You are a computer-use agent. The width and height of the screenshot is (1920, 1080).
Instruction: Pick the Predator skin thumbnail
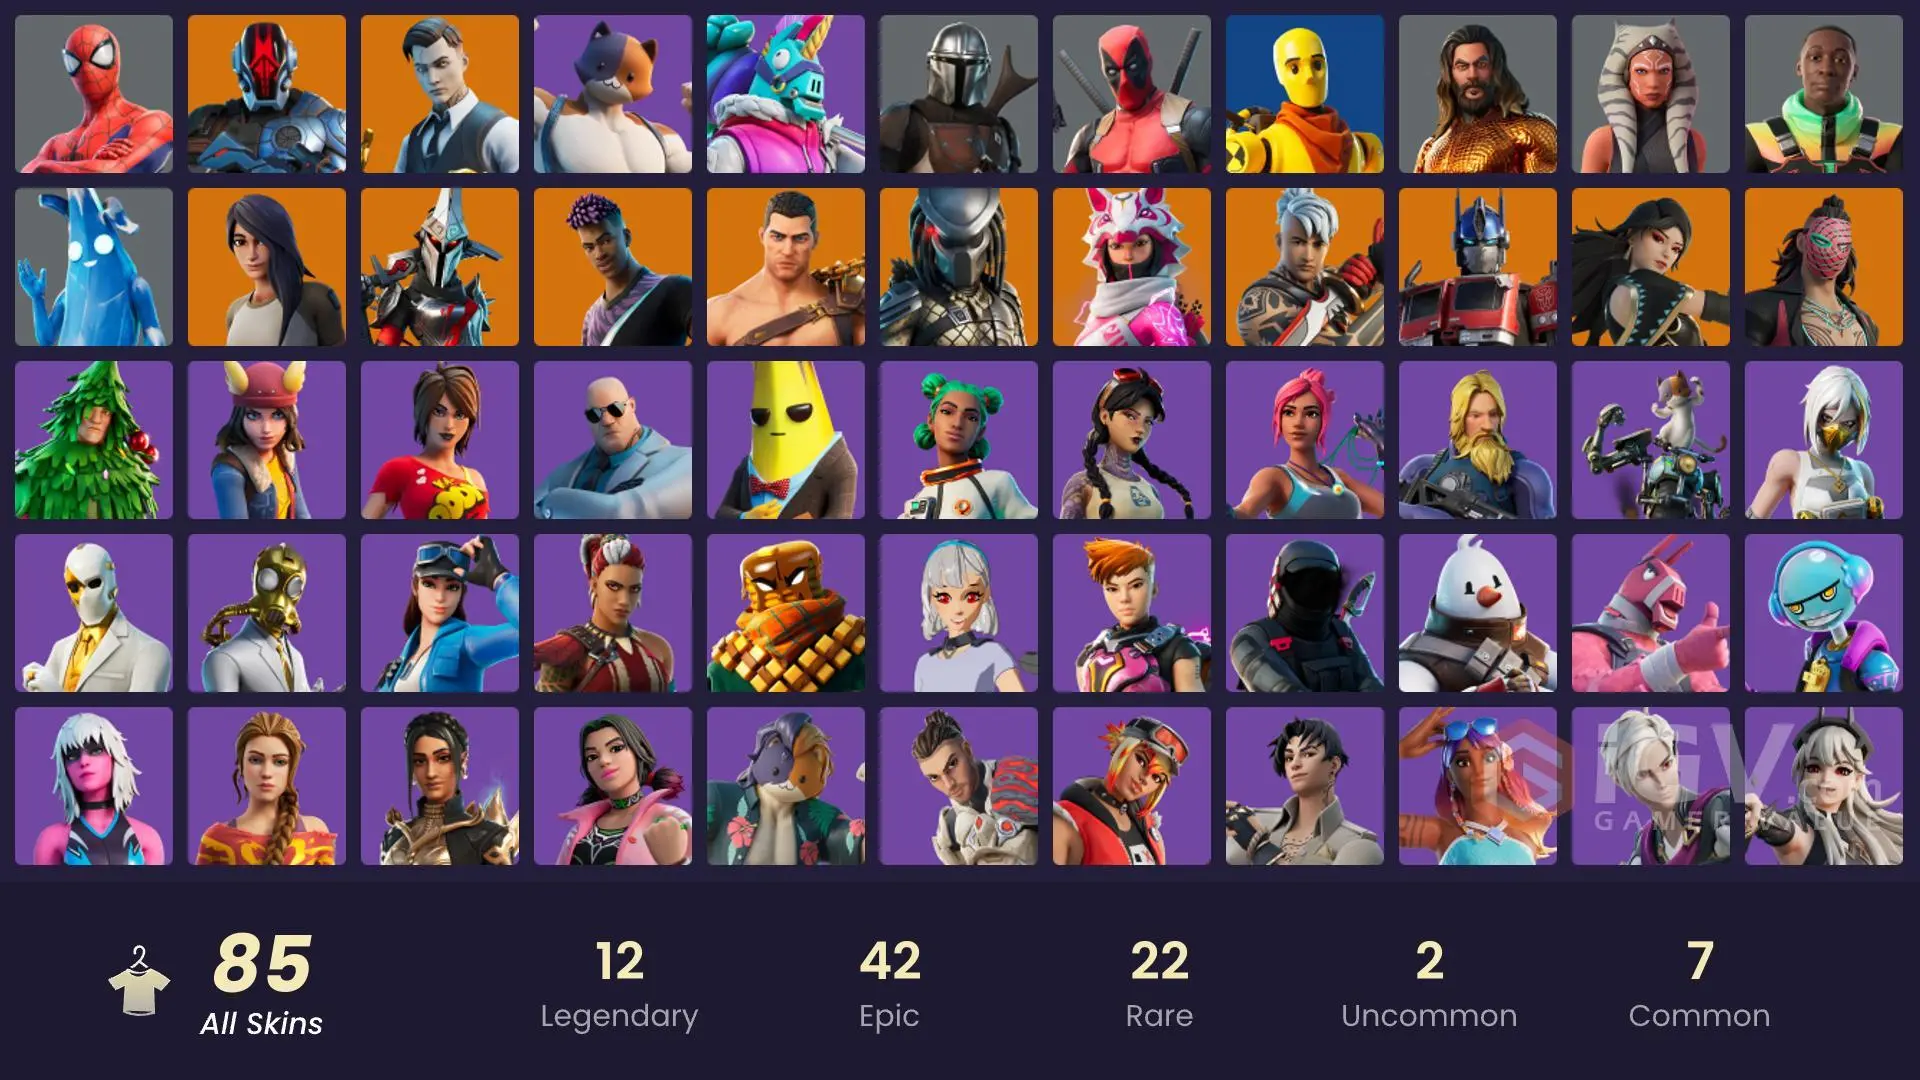coord(959,267)
